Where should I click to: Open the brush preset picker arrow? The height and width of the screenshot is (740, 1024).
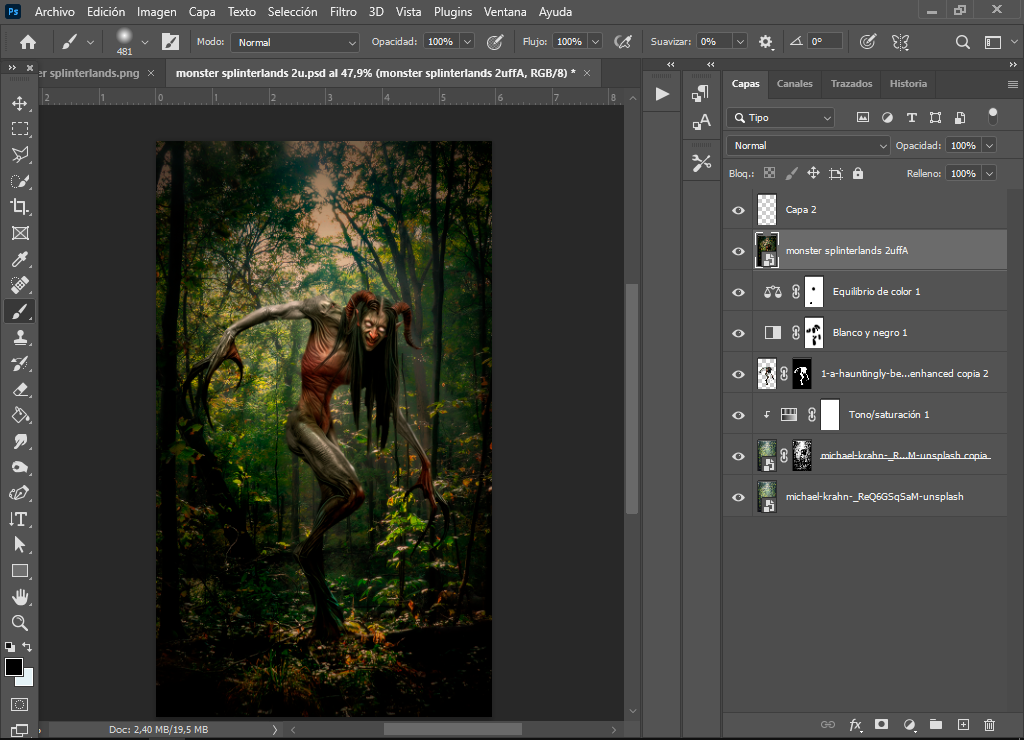pos(145,42)
